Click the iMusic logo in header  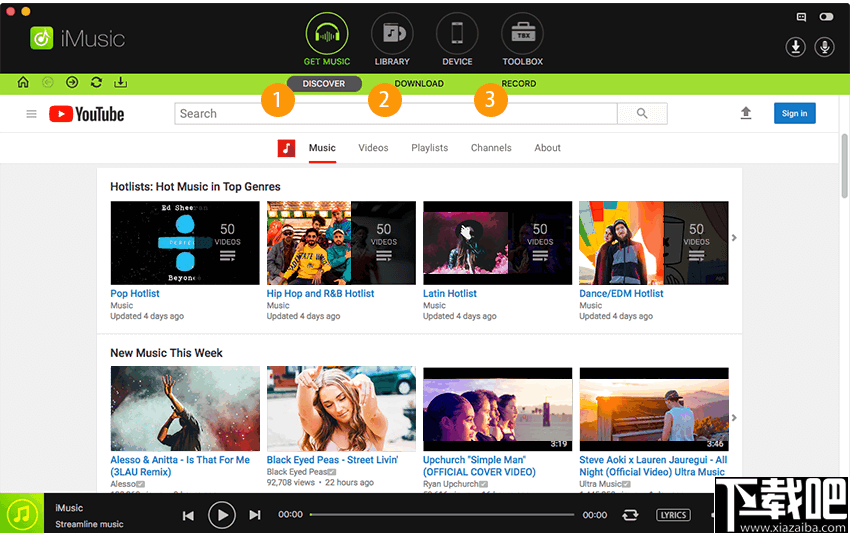78,38
